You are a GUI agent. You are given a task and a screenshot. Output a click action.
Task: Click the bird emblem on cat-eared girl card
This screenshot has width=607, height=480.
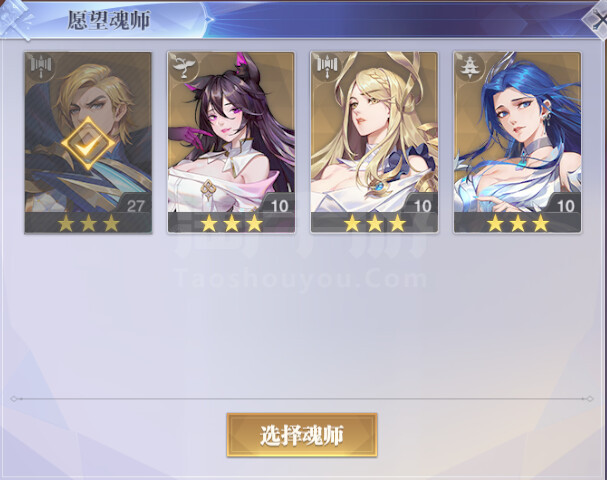184,67
